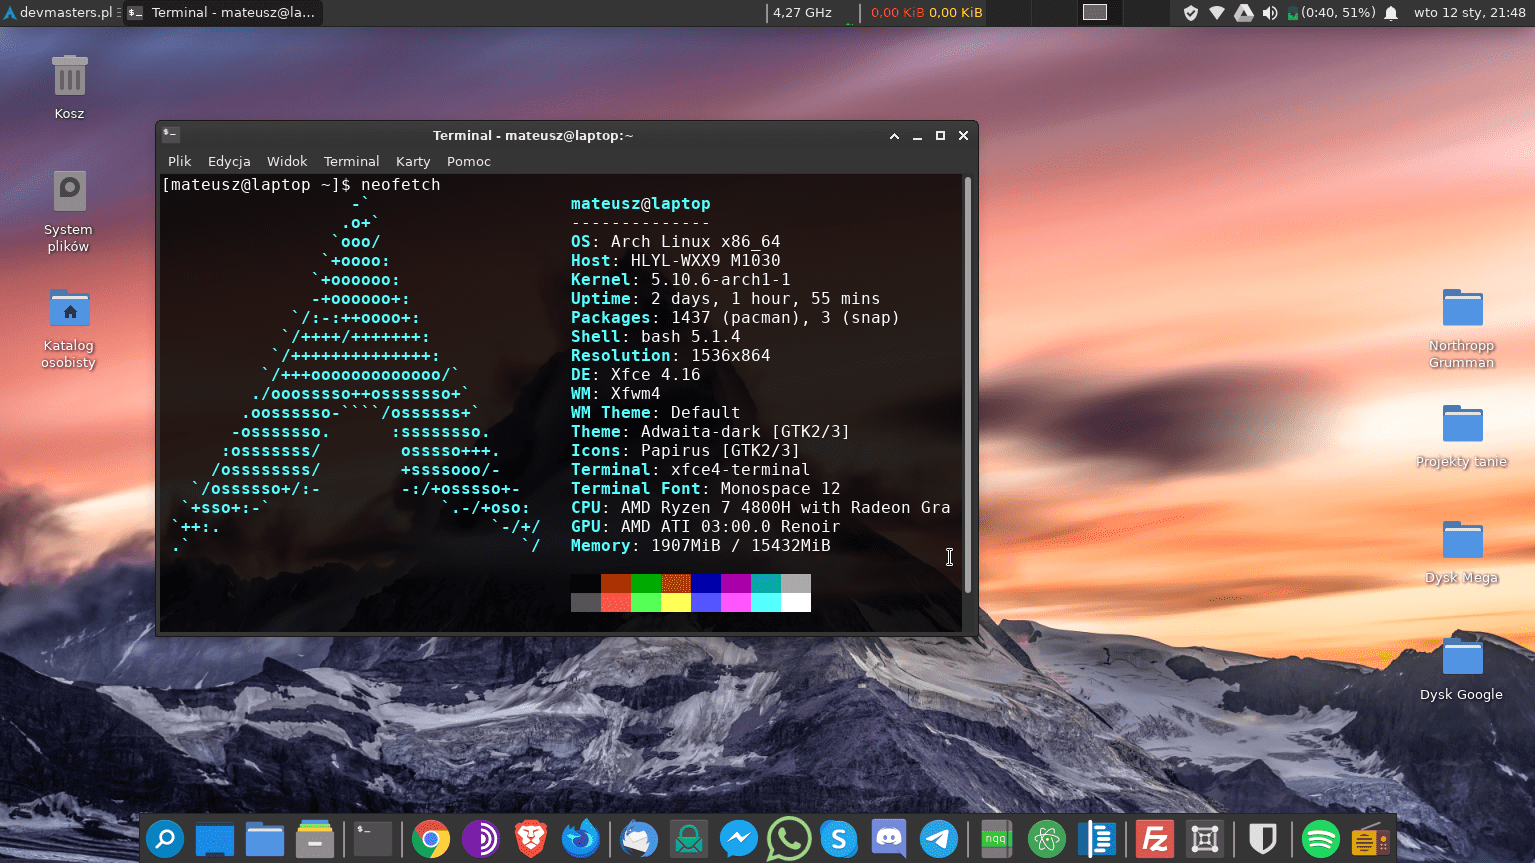The width and height of the screenshot is (1535, 863).
Task: Open the radio app icon in the dock
Action: coord(1371,839)
